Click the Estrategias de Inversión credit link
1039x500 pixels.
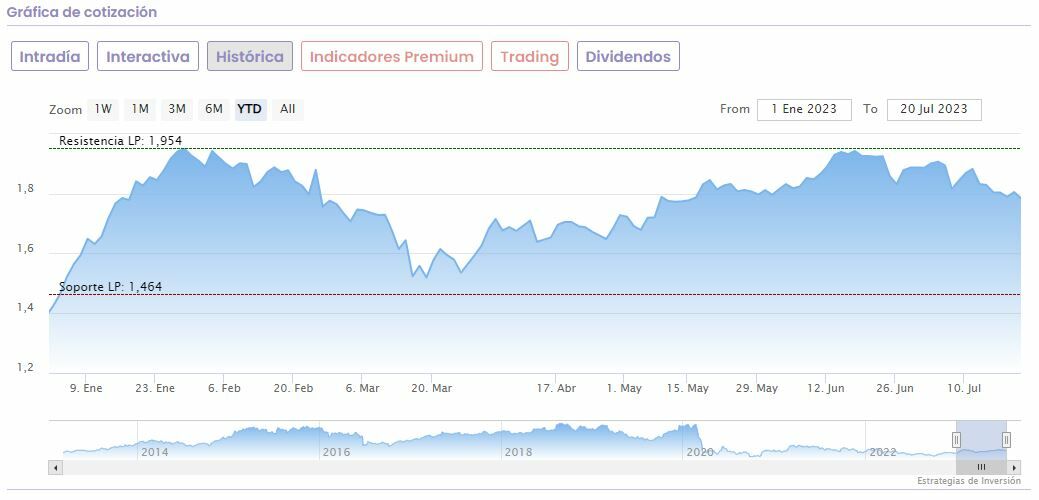[969, 481]
